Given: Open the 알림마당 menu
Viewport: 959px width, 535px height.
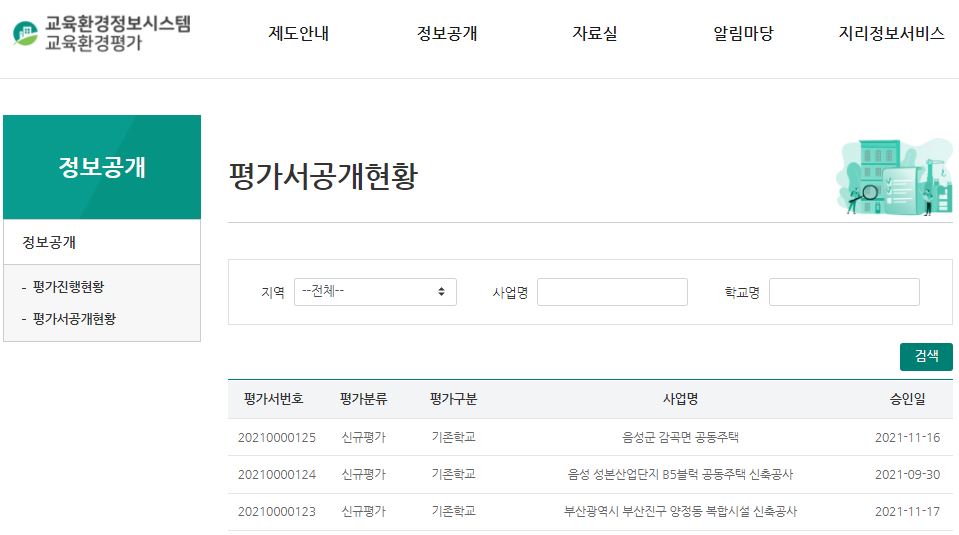Looking at the screenshot, I should (x=743, y=33).
